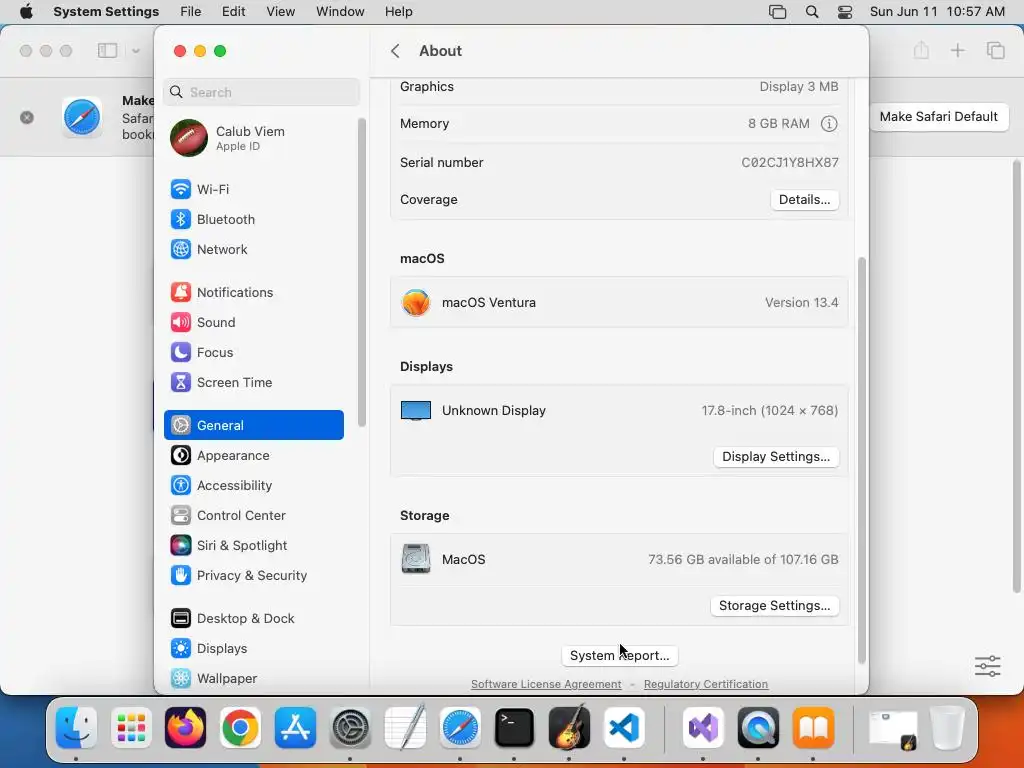Open Books app from the Dock
The height and width of the screenshot is (768, 1024).
click(x=813, y=728)
